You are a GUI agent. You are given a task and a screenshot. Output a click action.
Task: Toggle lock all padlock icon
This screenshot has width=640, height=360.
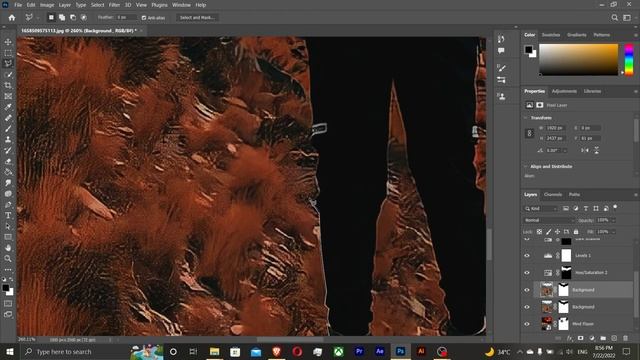576,232
